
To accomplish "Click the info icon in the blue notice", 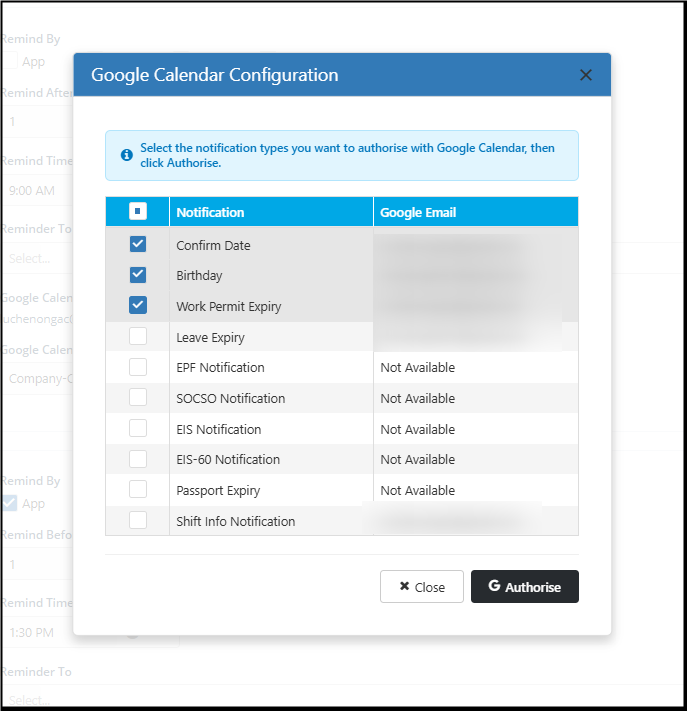I will click(127, 155).
